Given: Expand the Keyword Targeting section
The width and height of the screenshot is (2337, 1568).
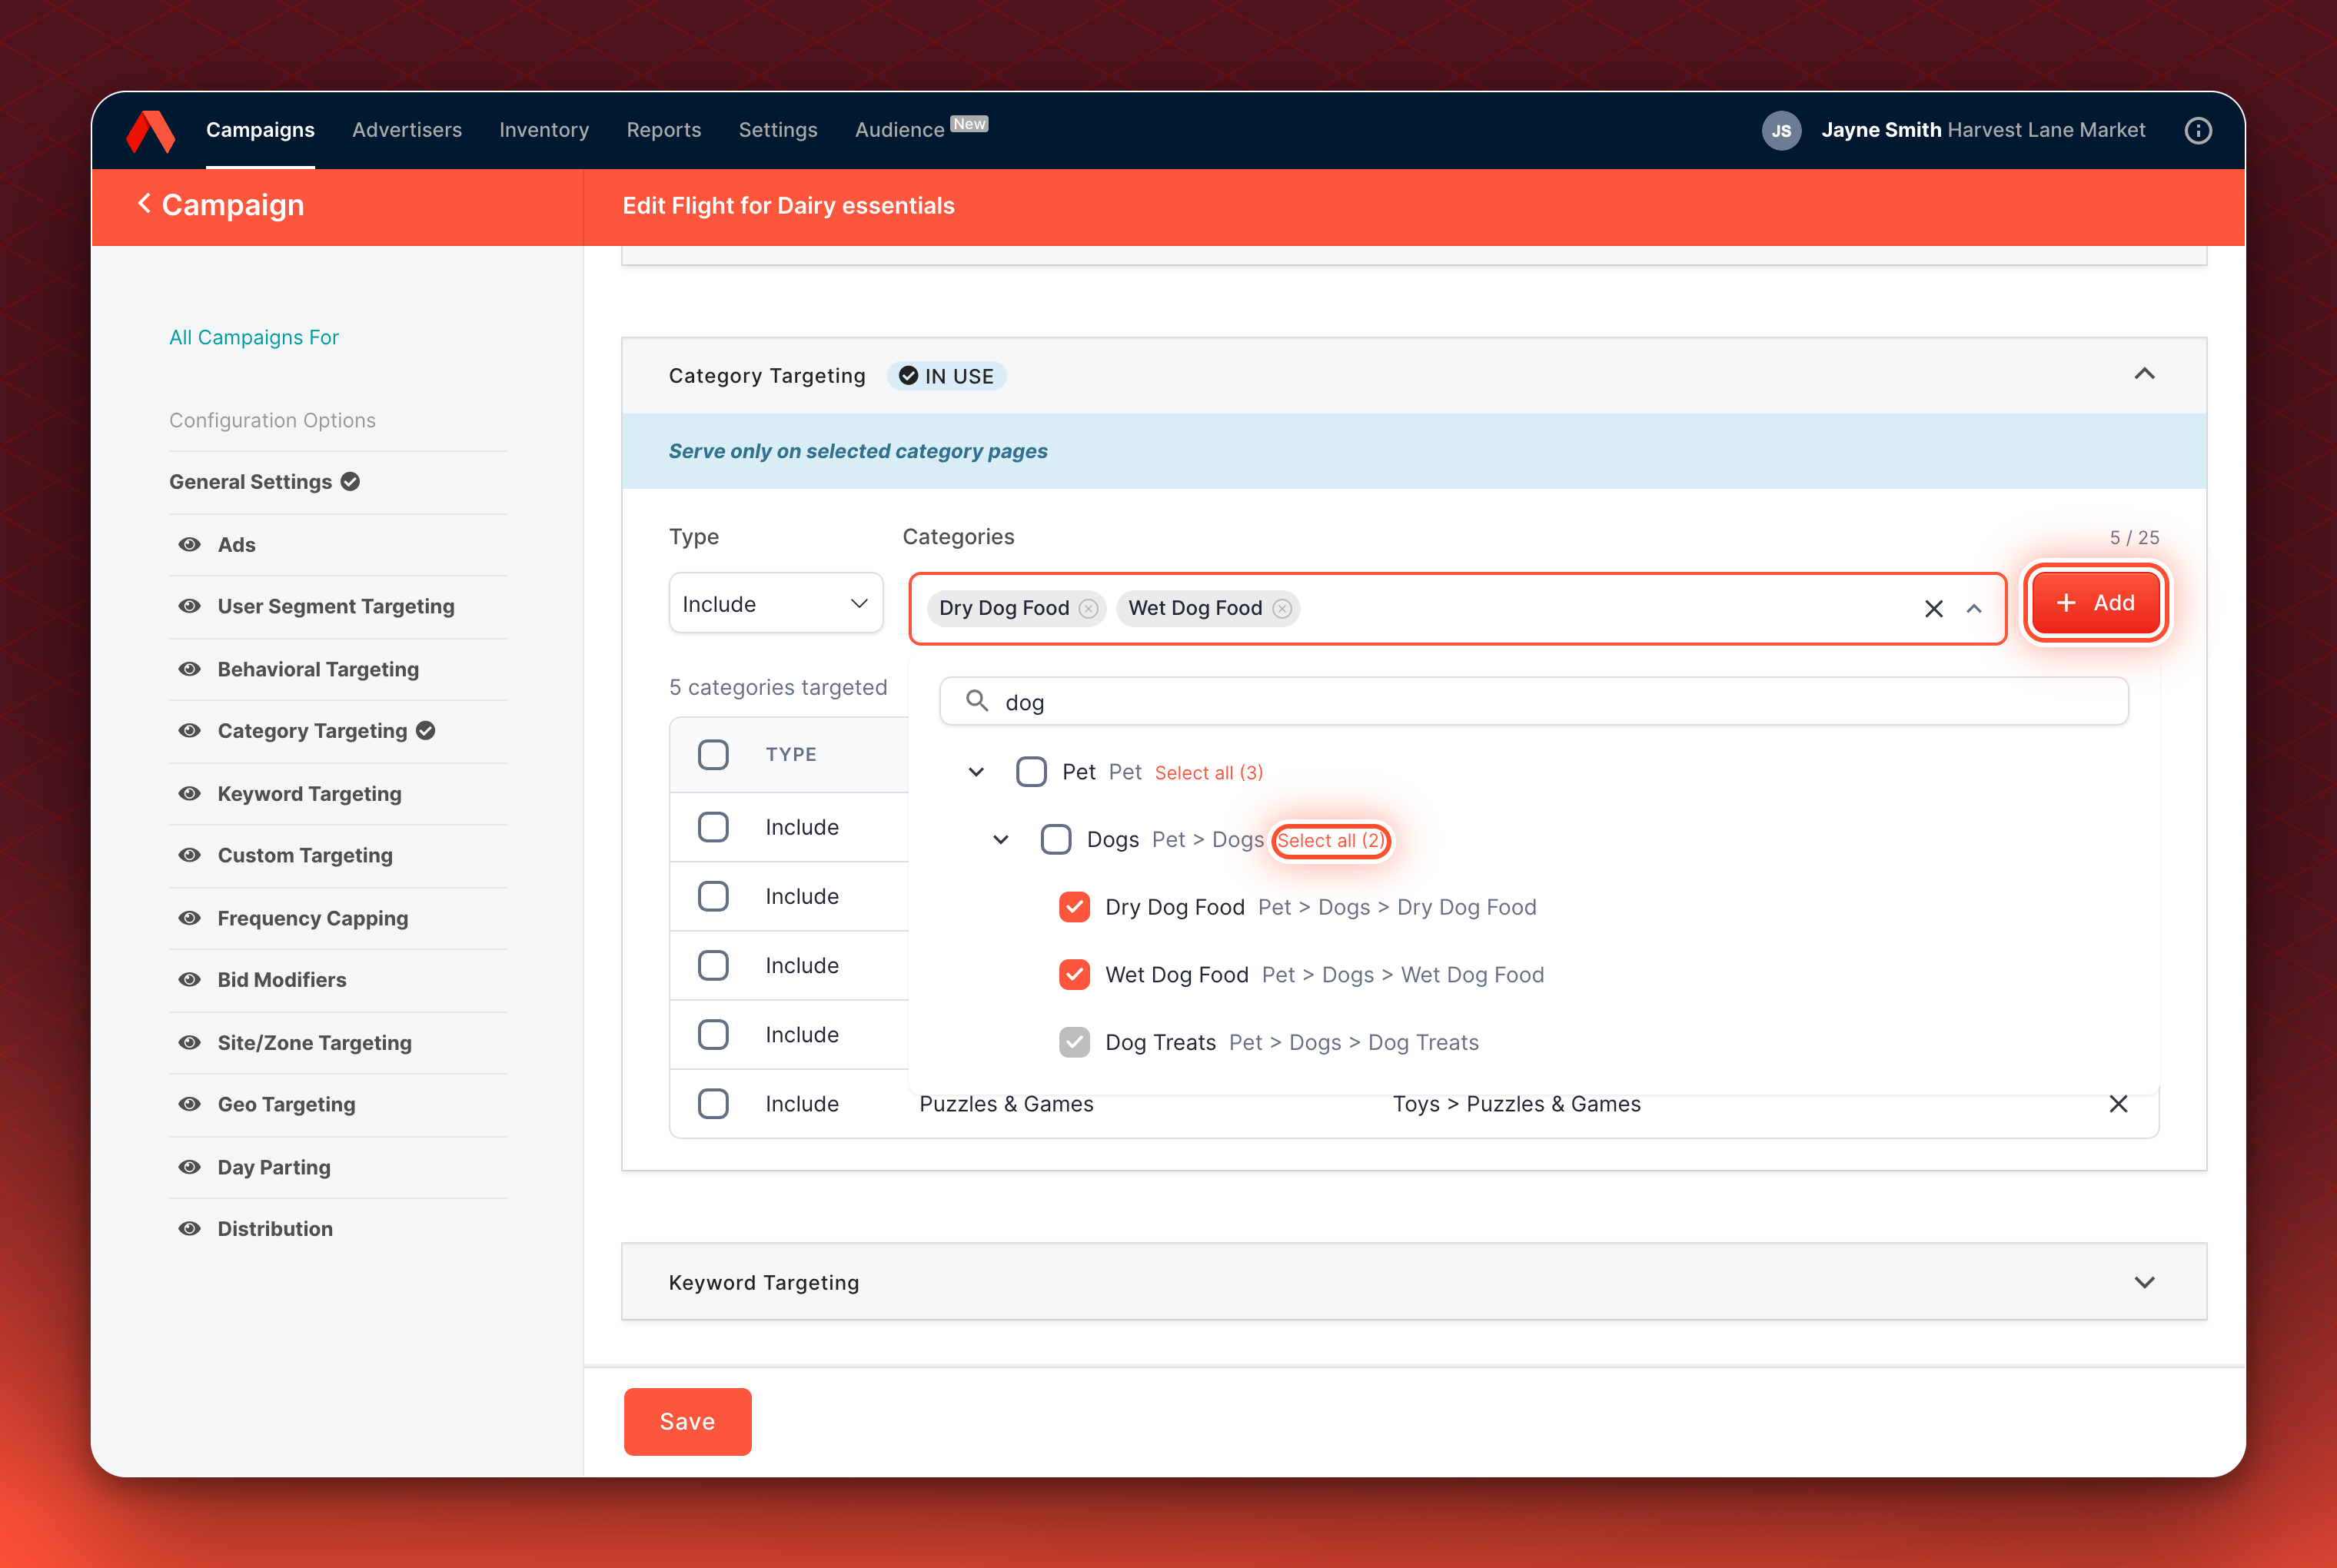Looking at the screenshot, I should coord(2144,1282).
